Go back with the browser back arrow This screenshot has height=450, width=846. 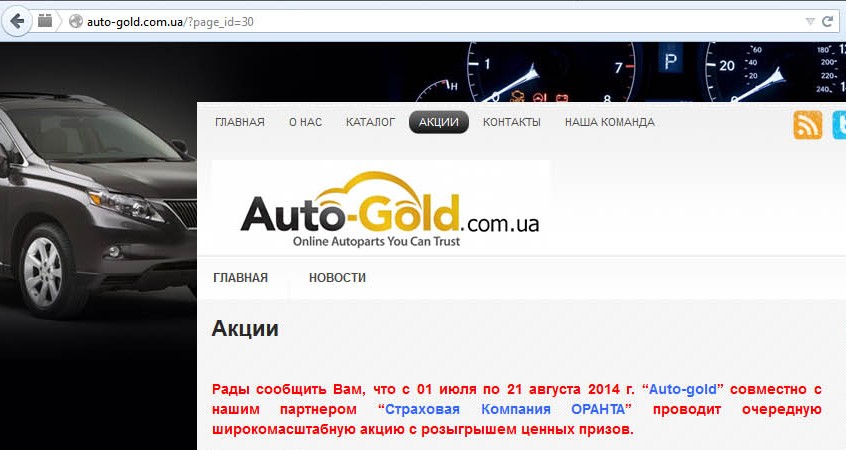point(17,22)
